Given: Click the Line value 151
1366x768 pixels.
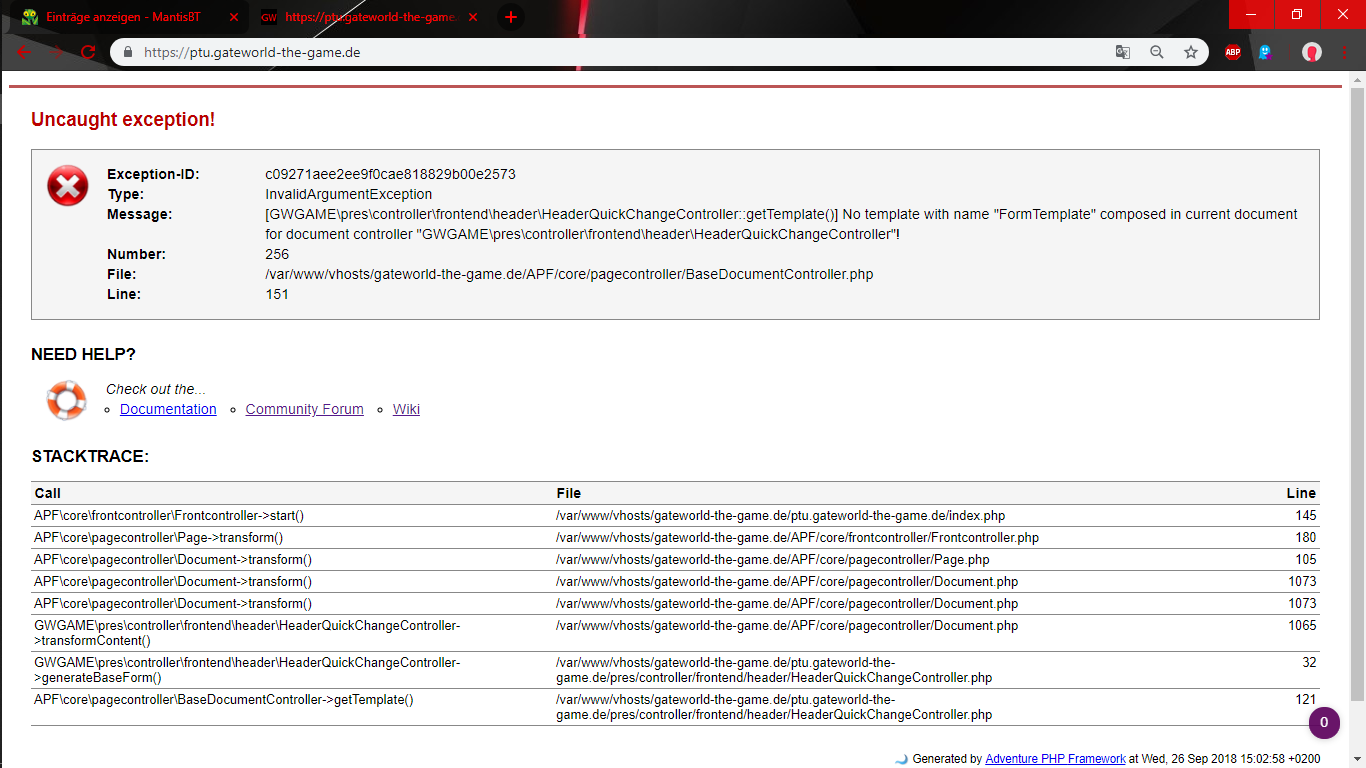Looking at the screenshot, I should pos(277,294).
